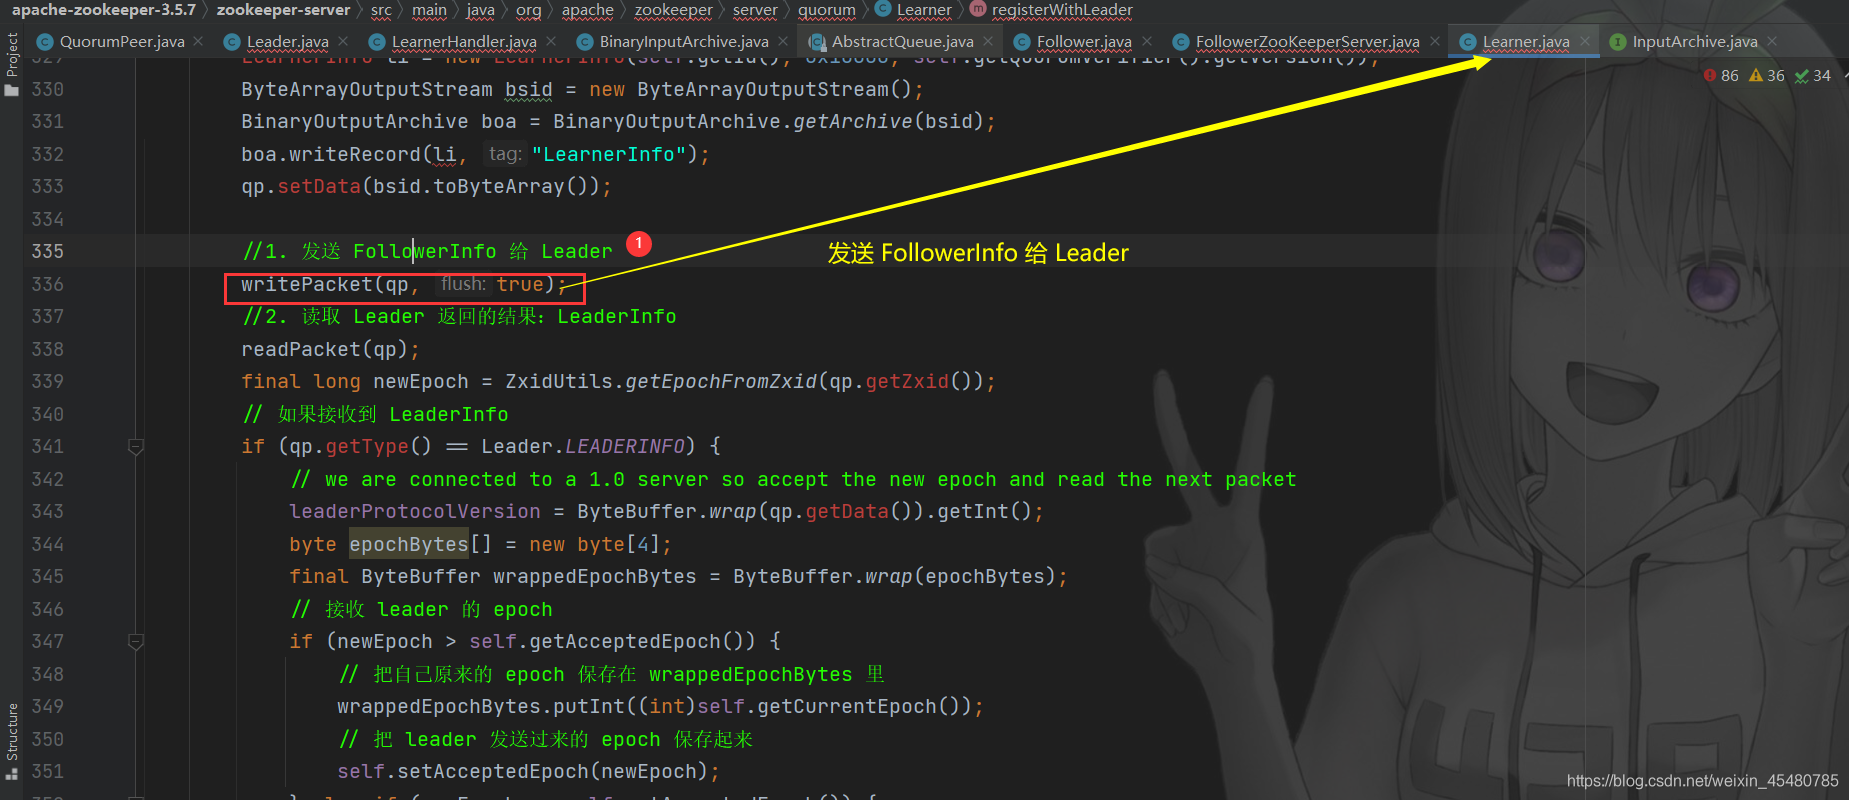Click the method icon beside registerWithLeader breadcrumb
Viewport: 1849px width, 800px height.
click(x=977, y=9)
